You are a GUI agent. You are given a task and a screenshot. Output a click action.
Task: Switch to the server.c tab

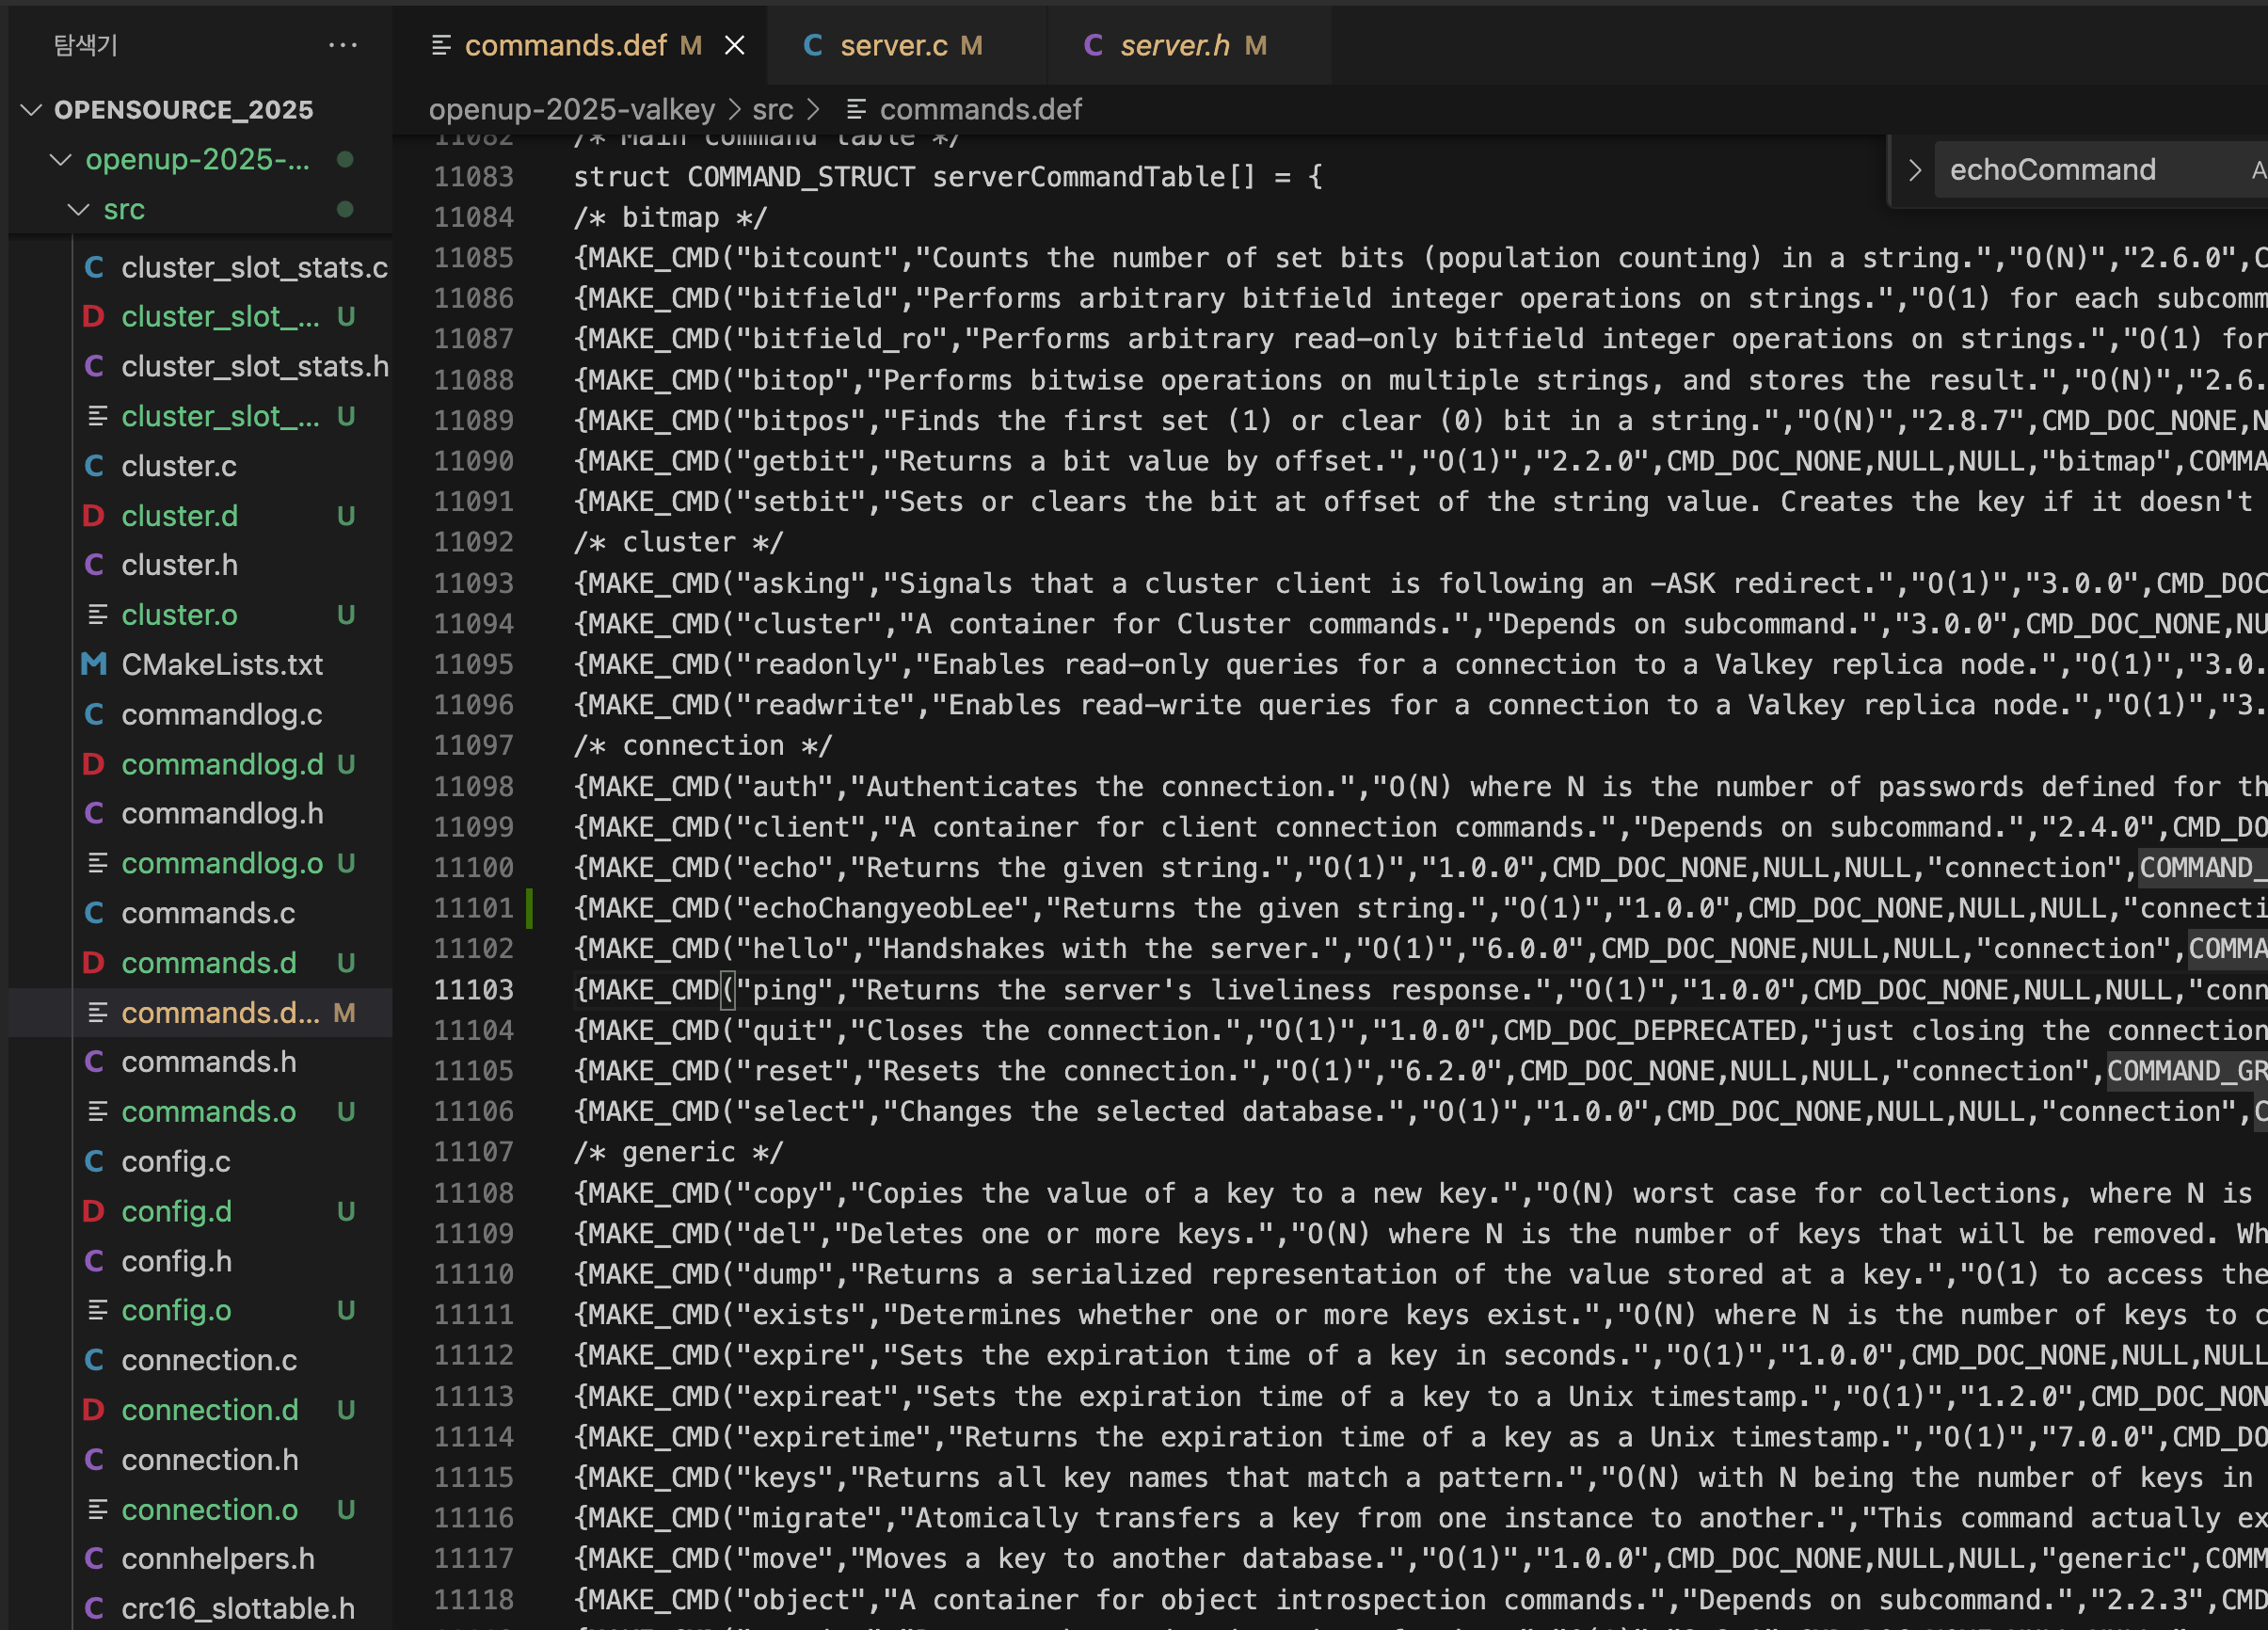[x=893, y=45]
